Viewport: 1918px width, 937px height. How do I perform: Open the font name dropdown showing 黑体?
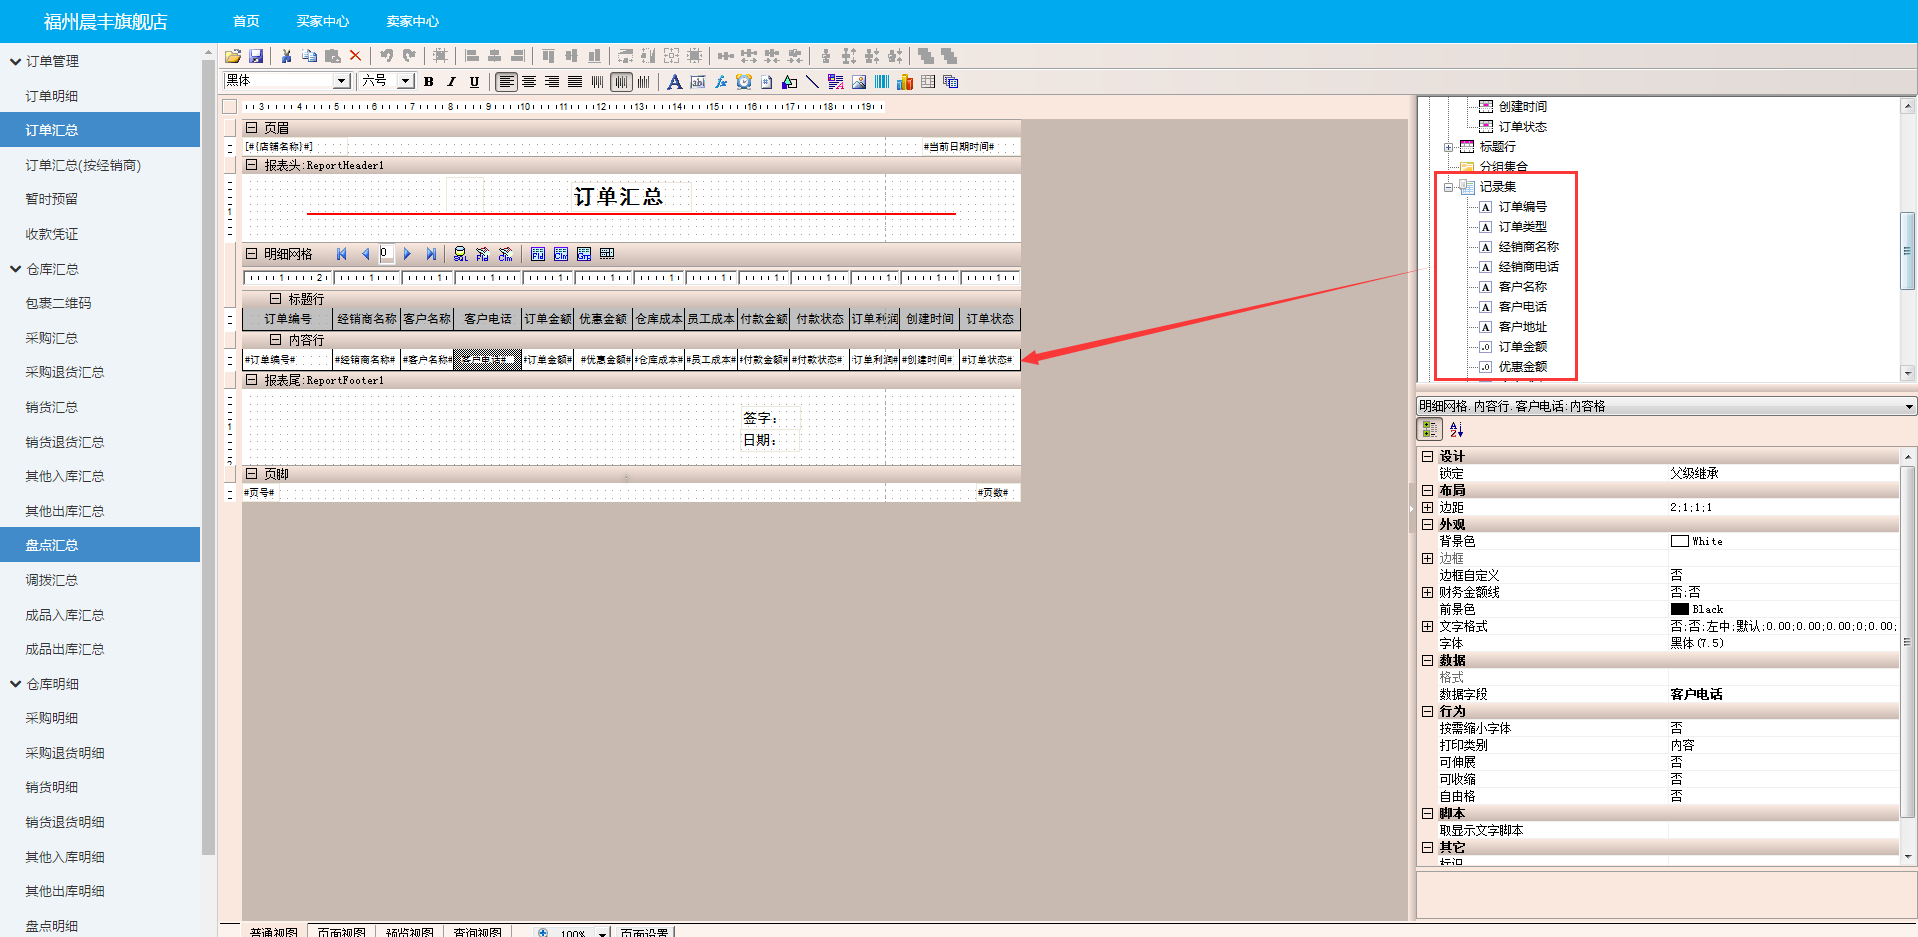pyautogui.click(x=341, y=81)
